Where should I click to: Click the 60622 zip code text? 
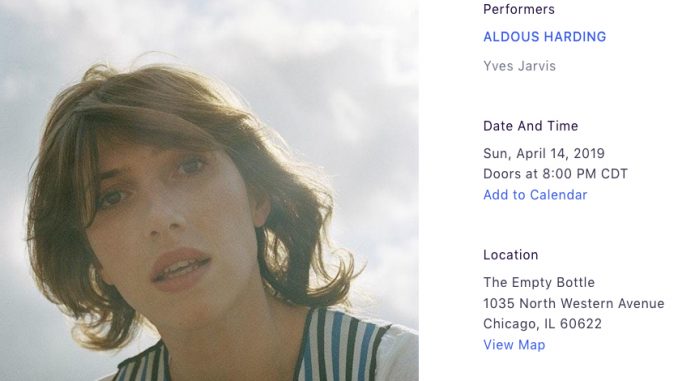580,324
